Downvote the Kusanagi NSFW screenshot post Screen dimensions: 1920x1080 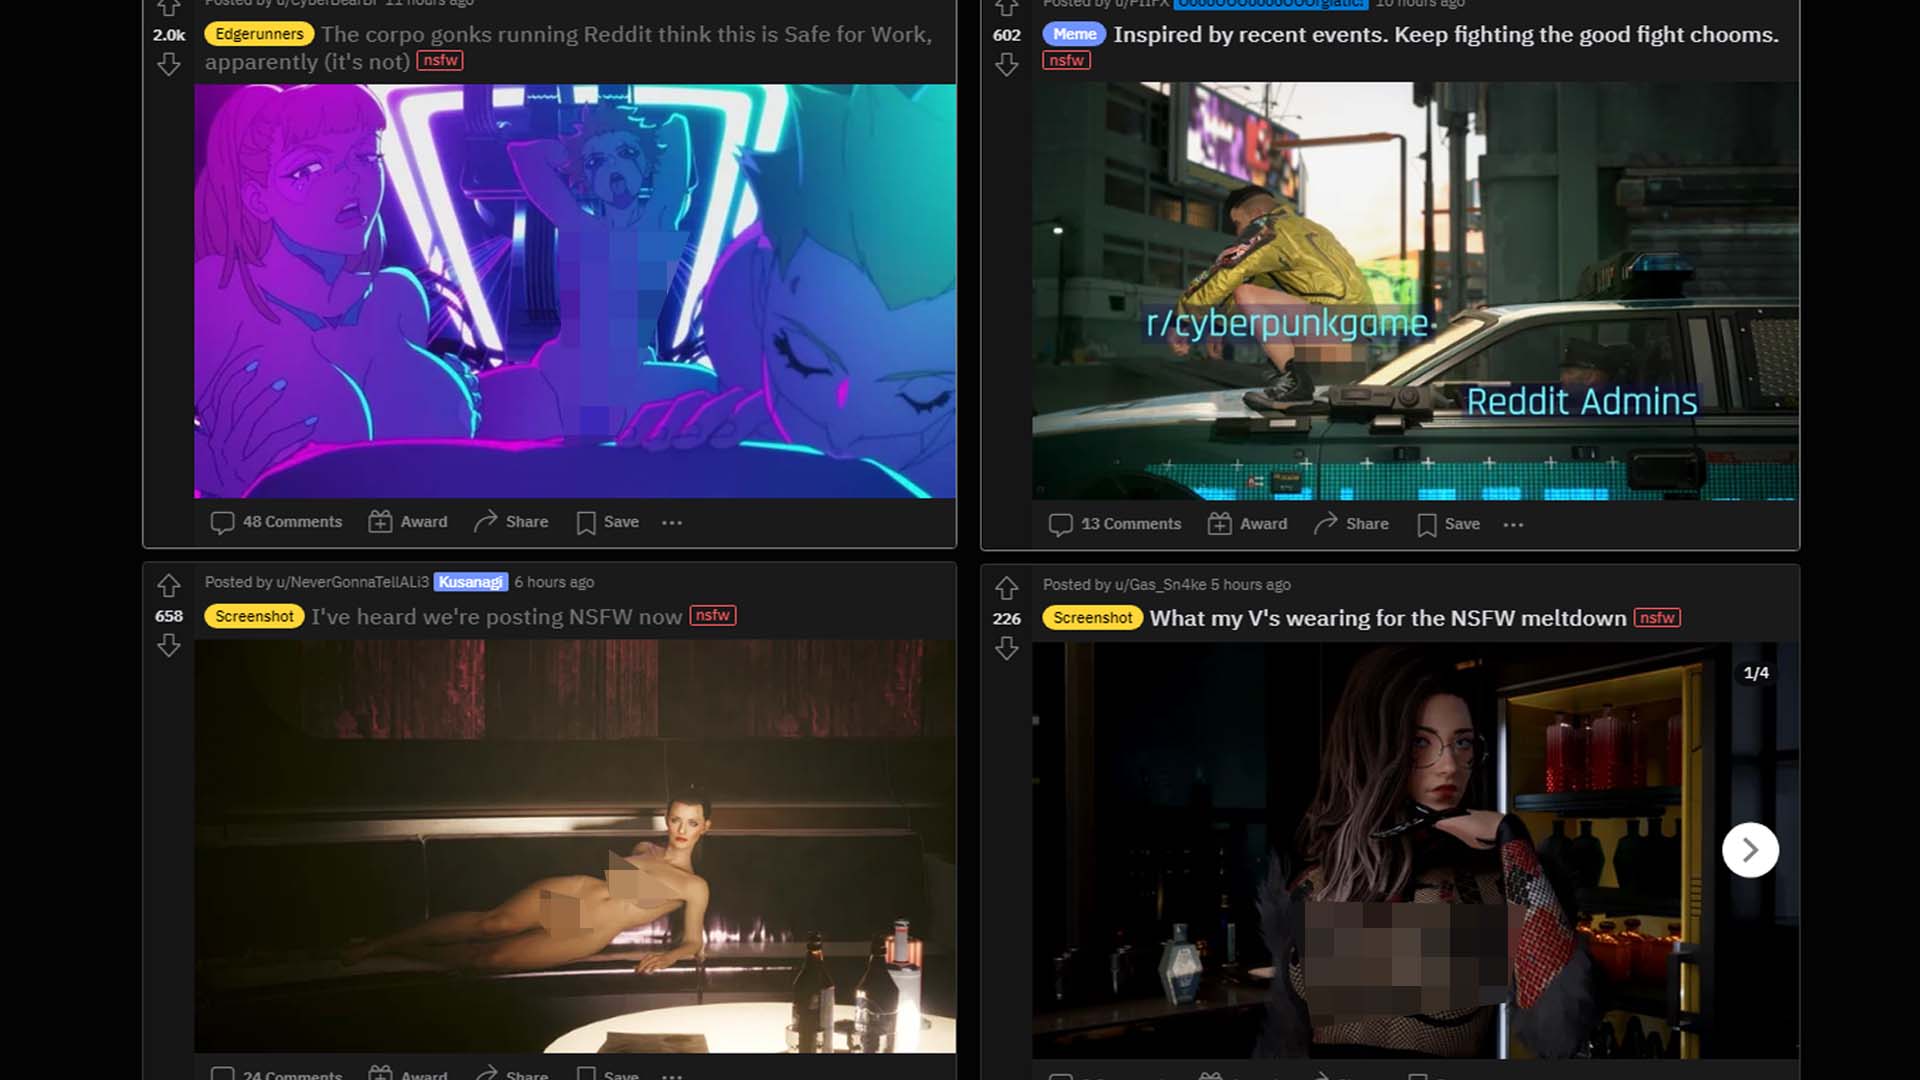point(167,646)
